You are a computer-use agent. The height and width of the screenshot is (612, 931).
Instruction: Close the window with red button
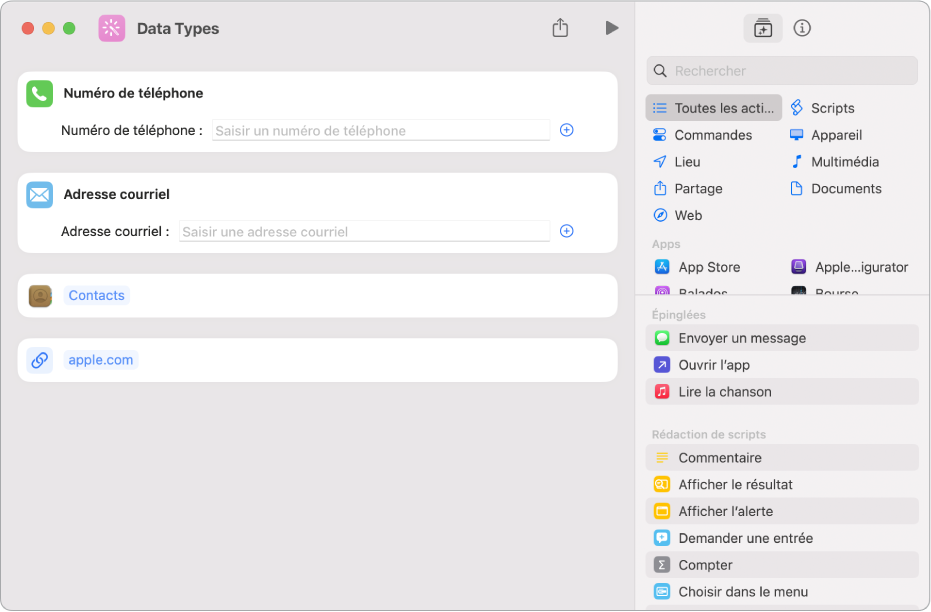[28, 28]
